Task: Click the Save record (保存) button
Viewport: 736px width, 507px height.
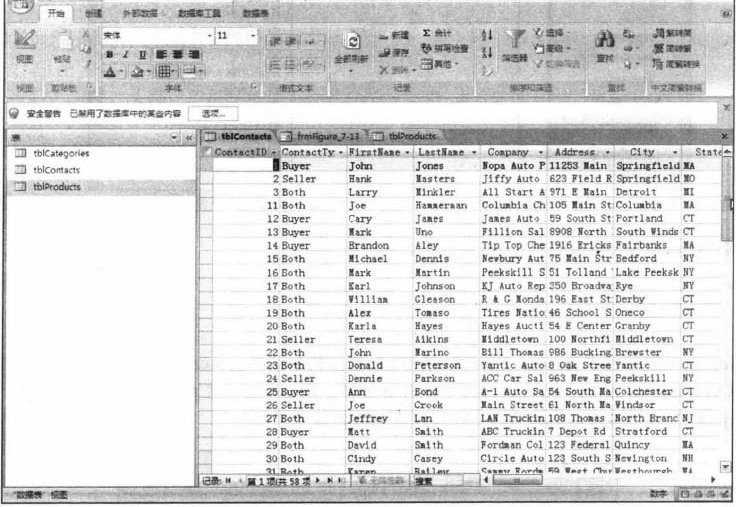Action: point(393,53)
